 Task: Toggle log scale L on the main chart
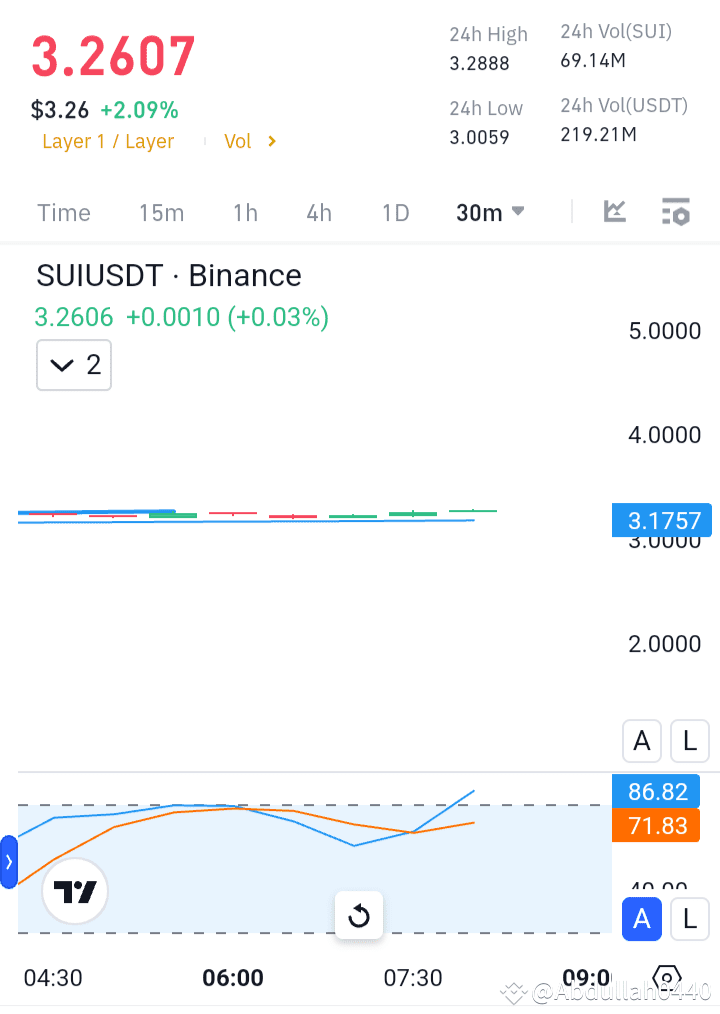[x=689, y=741]
